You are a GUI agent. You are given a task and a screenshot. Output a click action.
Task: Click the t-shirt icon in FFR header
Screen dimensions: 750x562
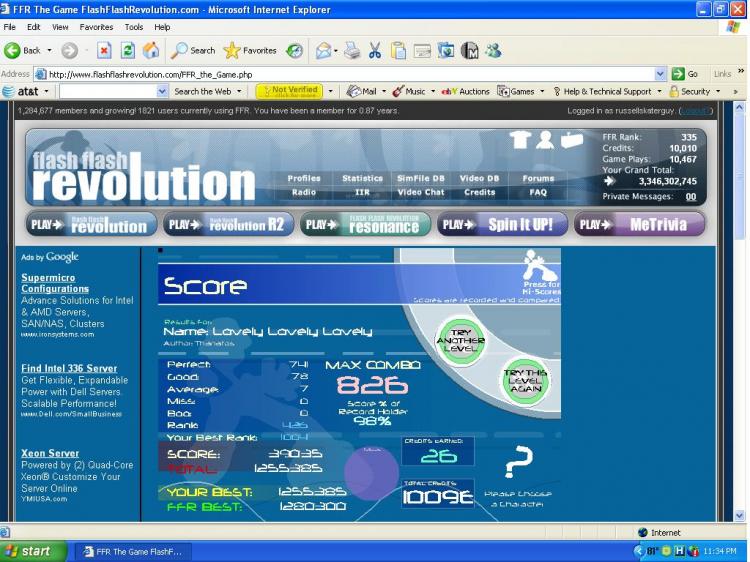[x=520, y=140]
